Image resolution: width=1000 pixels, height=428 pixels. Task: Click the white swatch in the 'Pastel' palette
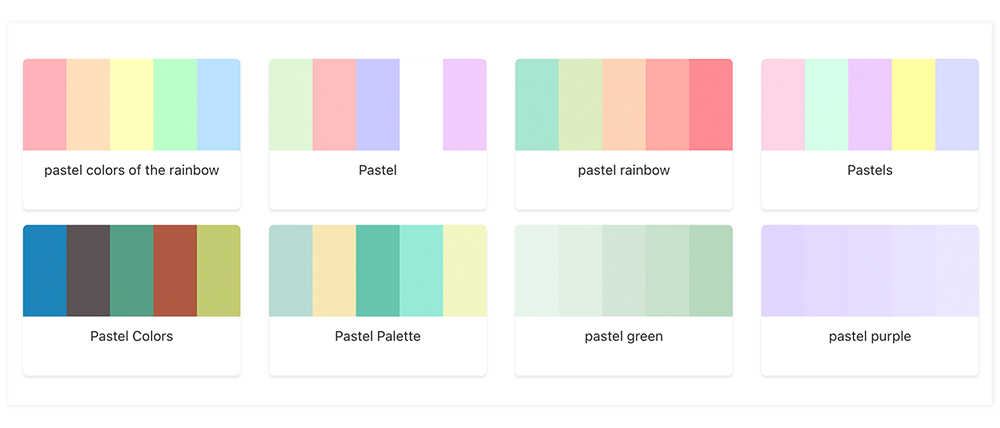[421, 104]
